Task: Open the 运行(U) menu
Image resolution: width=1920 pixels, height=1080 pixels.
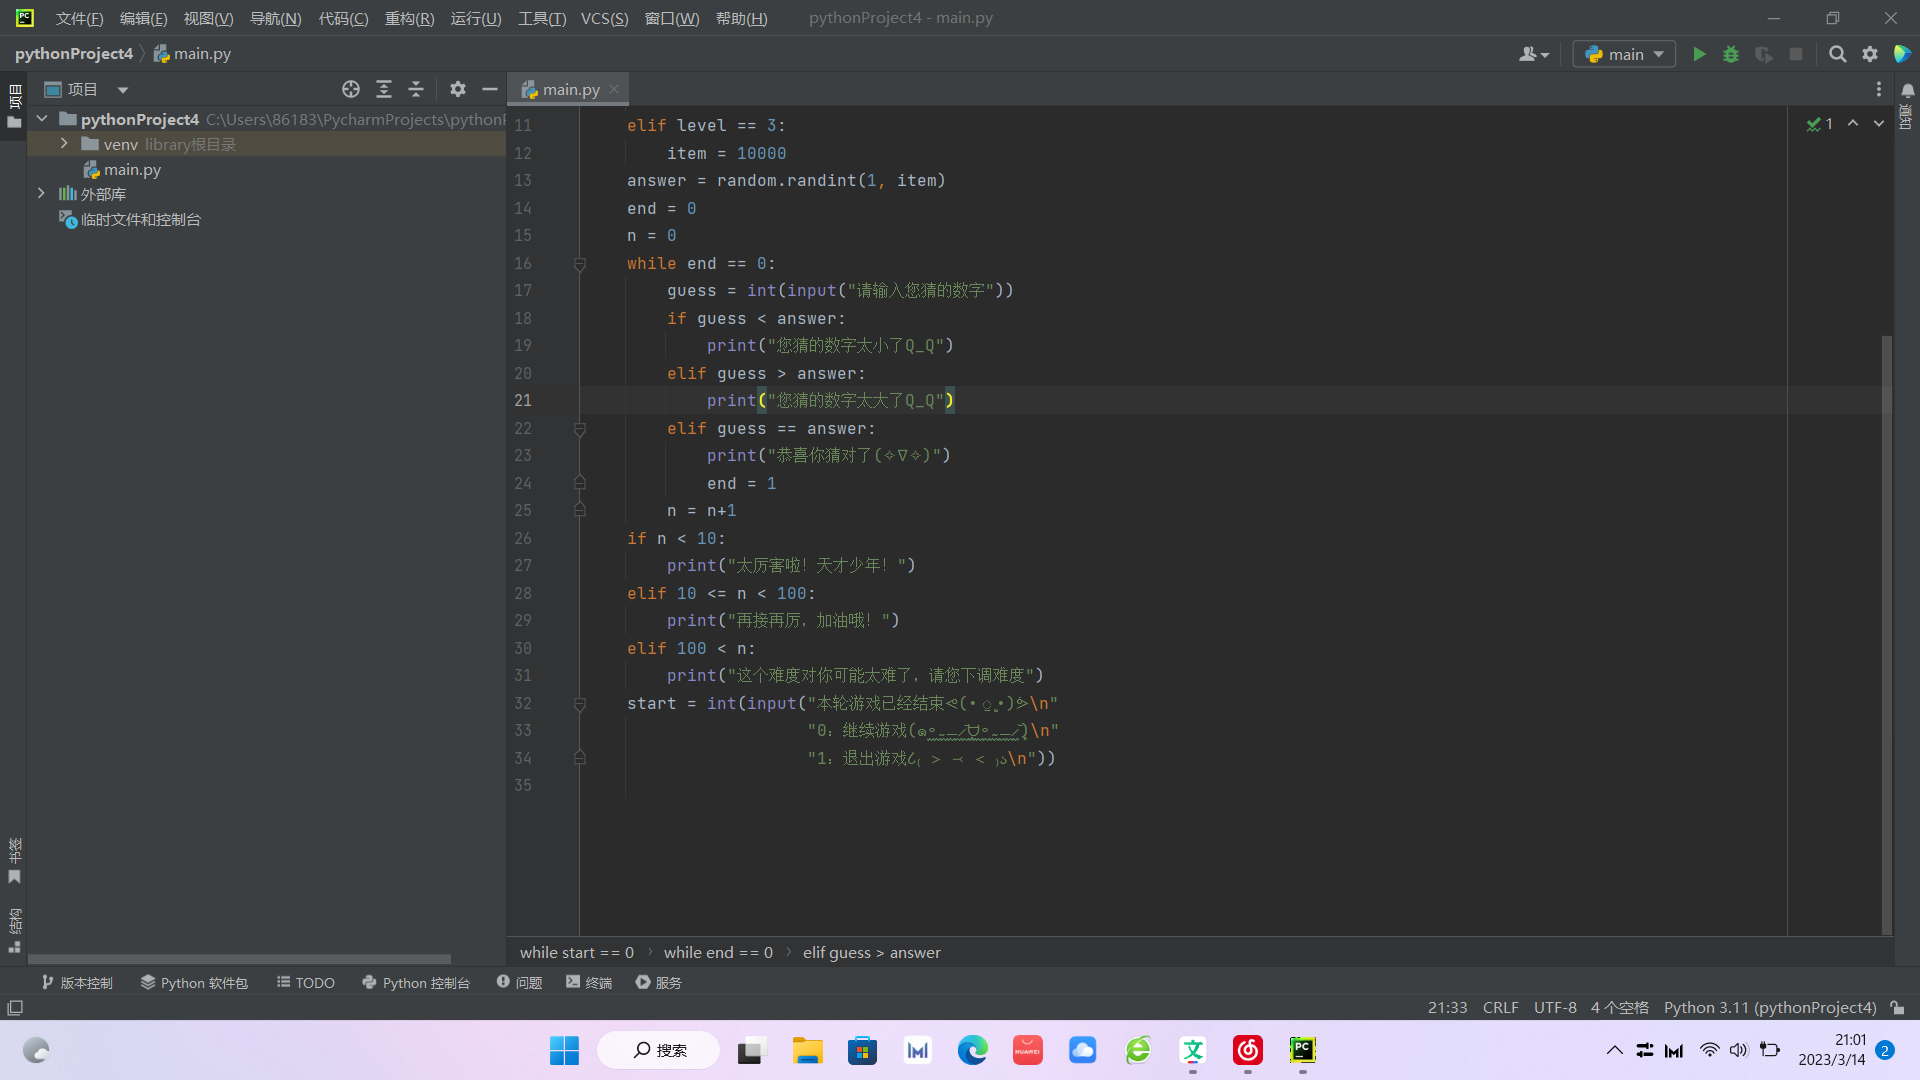Action: (x=475, y=18)
